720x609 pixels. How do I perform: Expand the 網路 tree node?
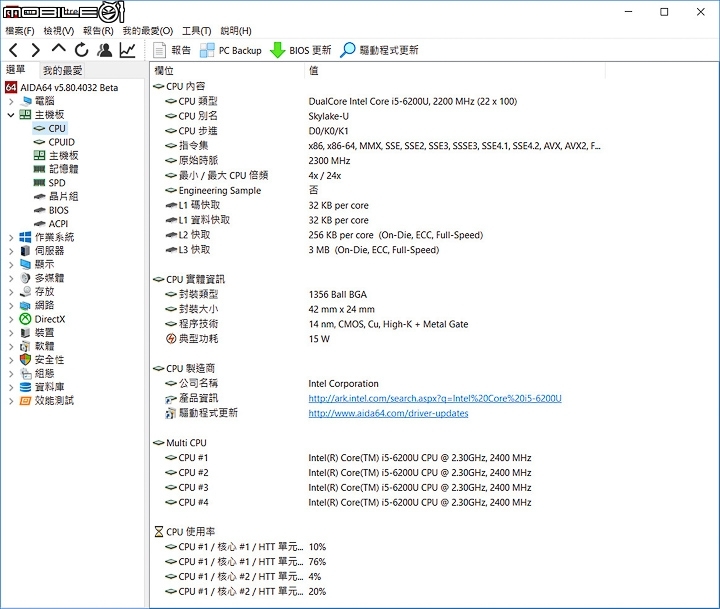11,305
